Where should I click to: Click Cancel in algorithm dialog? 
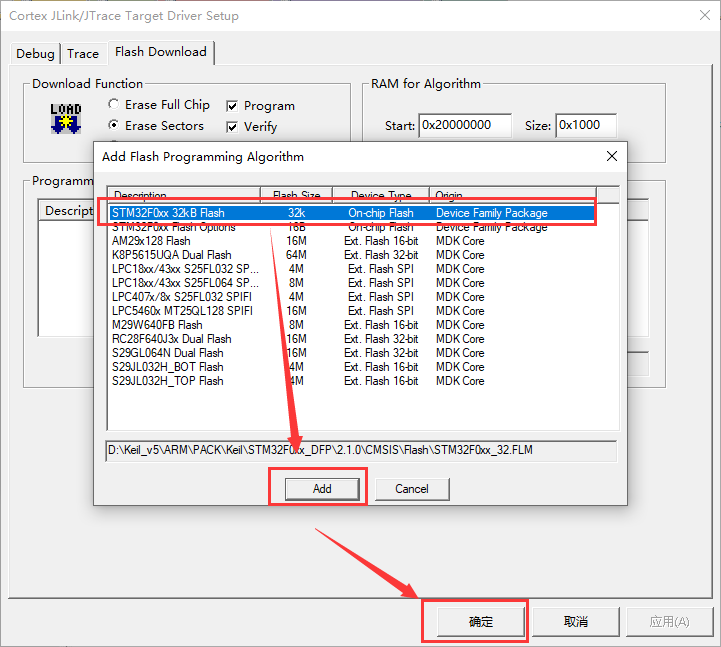point(412,489)
